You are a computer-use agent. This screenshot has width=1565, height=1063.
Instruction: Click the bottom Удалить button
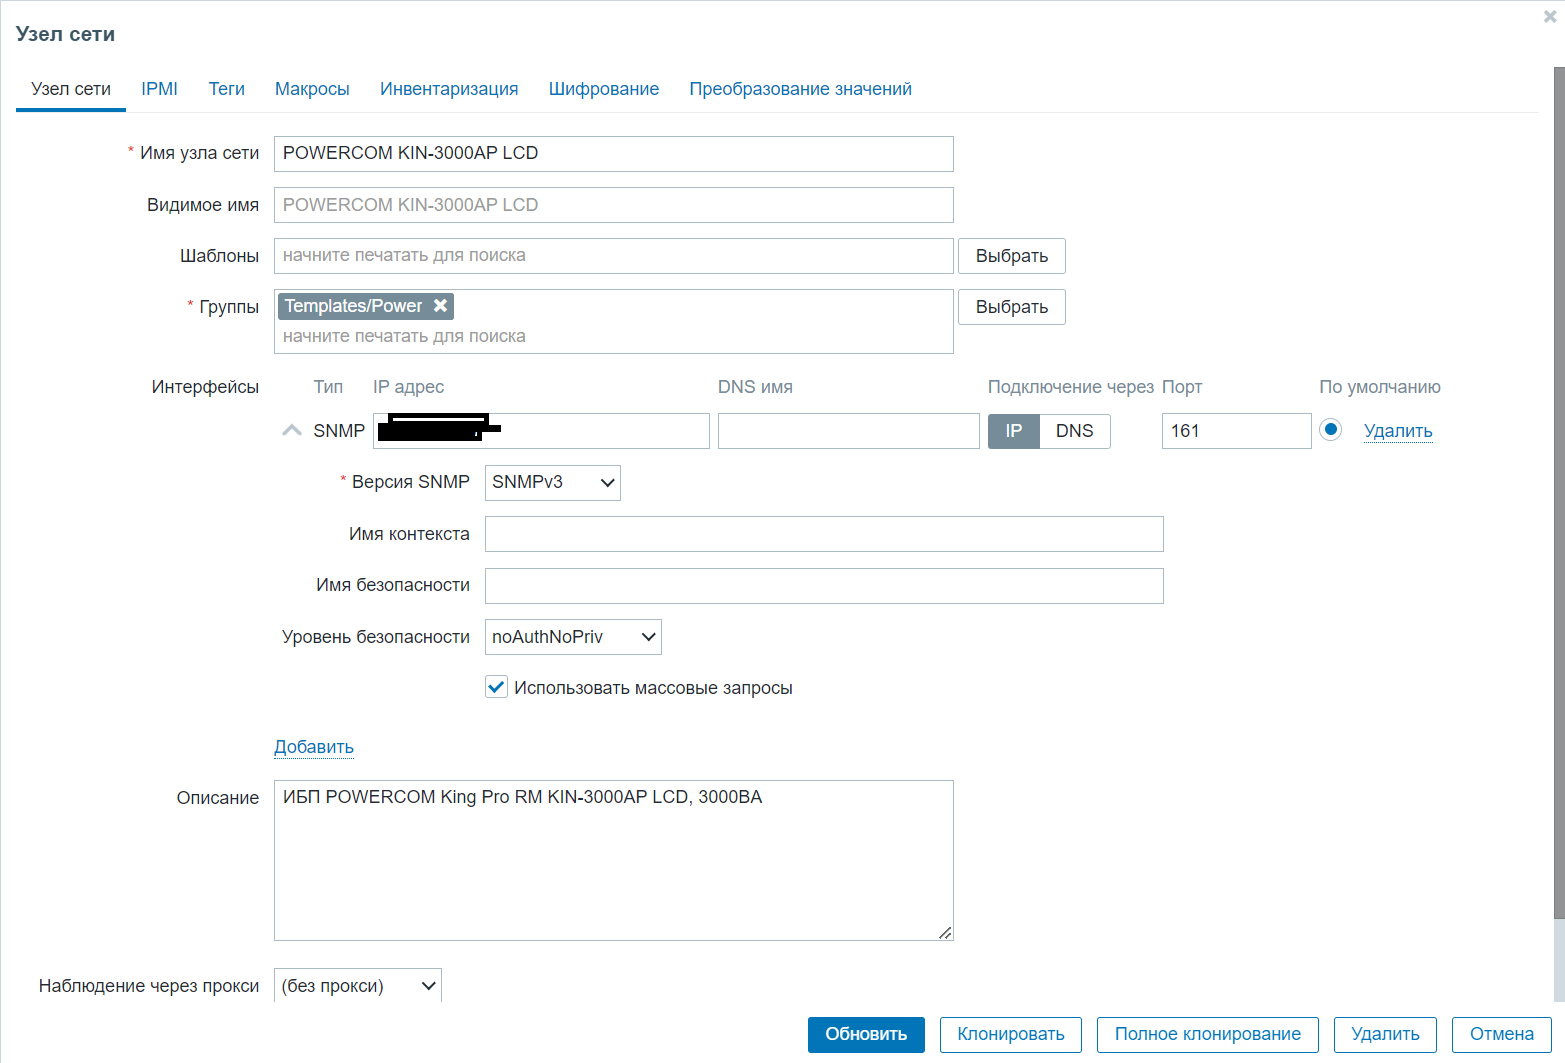(1385, 1035)
